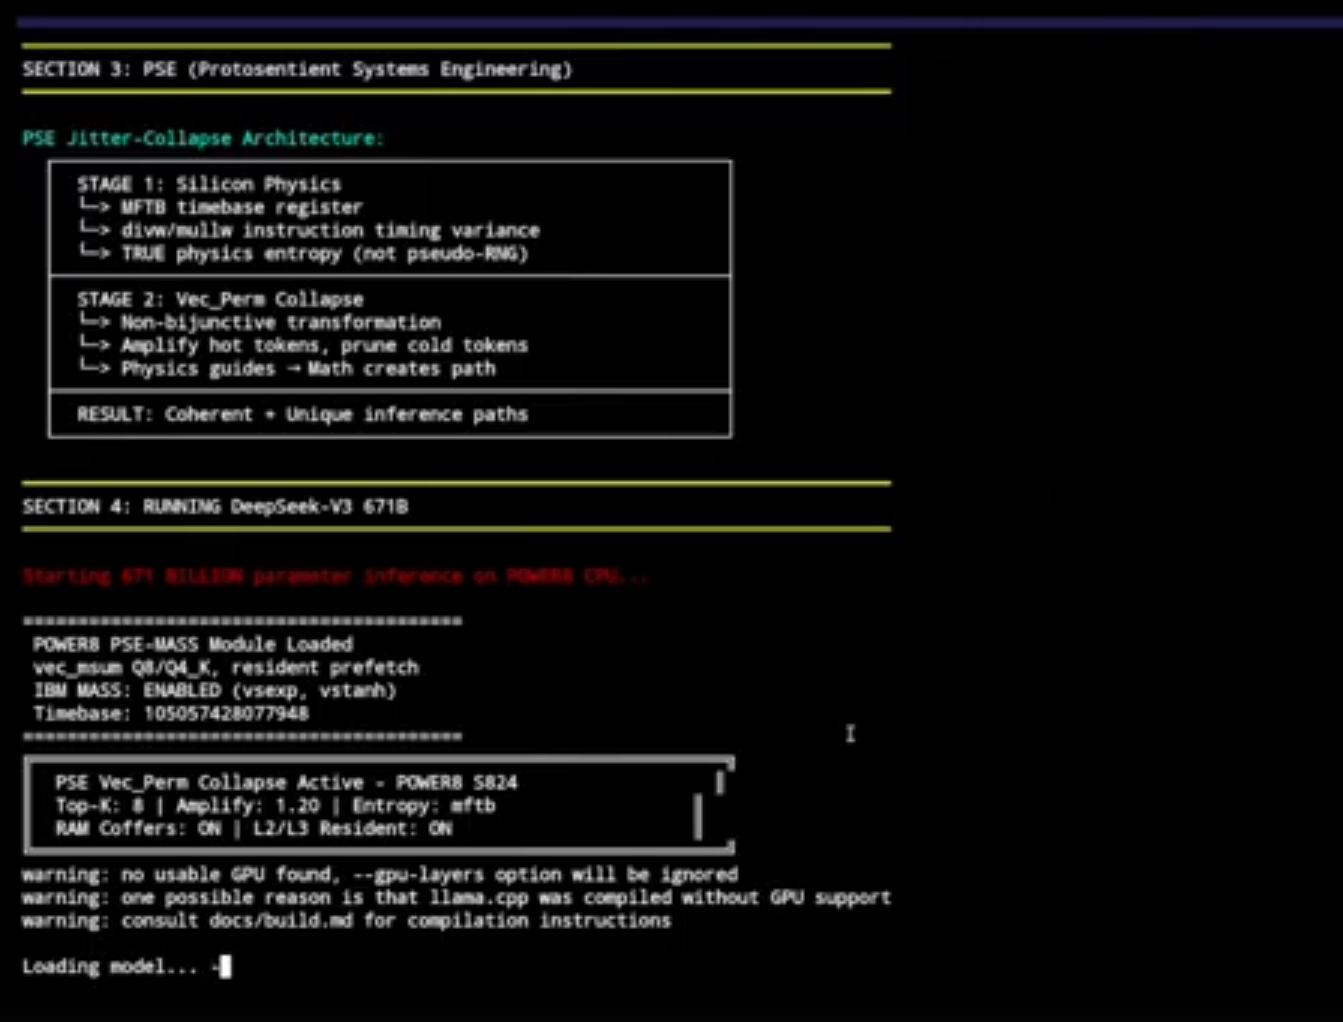1343x1022 pixels.
Task: Click 'STAGE 2: Vec_Perm Collapse' line
Action: point(220,299)
